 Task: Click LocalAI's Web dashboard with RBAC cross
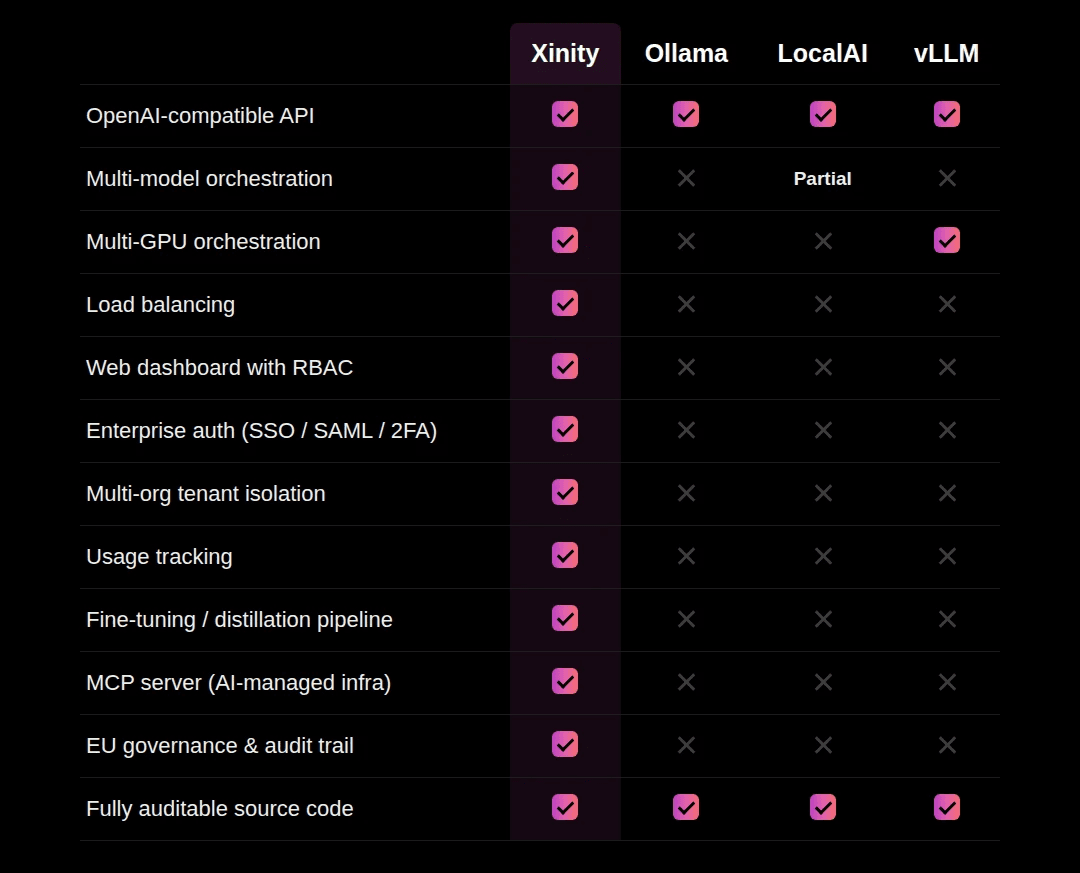click(823, 367)
